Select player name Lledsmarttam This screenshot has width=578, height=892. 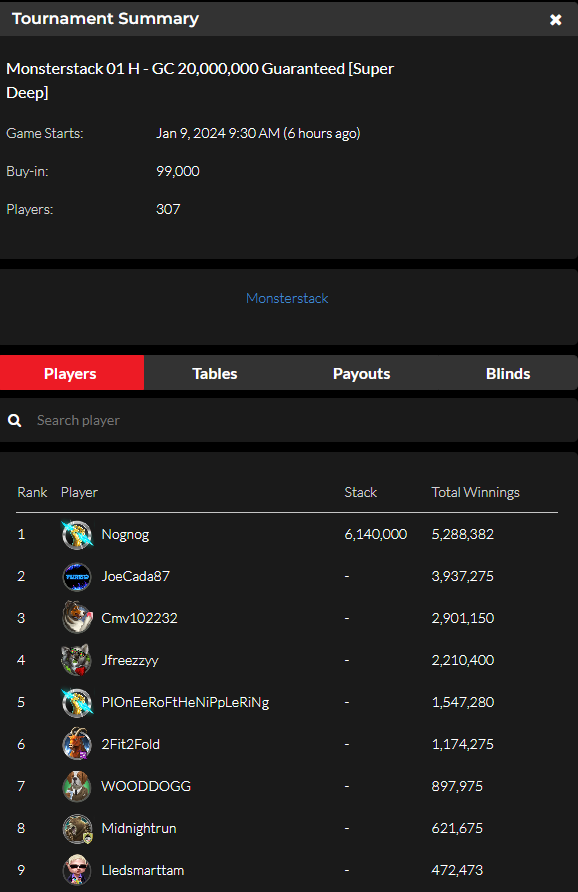pos(143,870)
